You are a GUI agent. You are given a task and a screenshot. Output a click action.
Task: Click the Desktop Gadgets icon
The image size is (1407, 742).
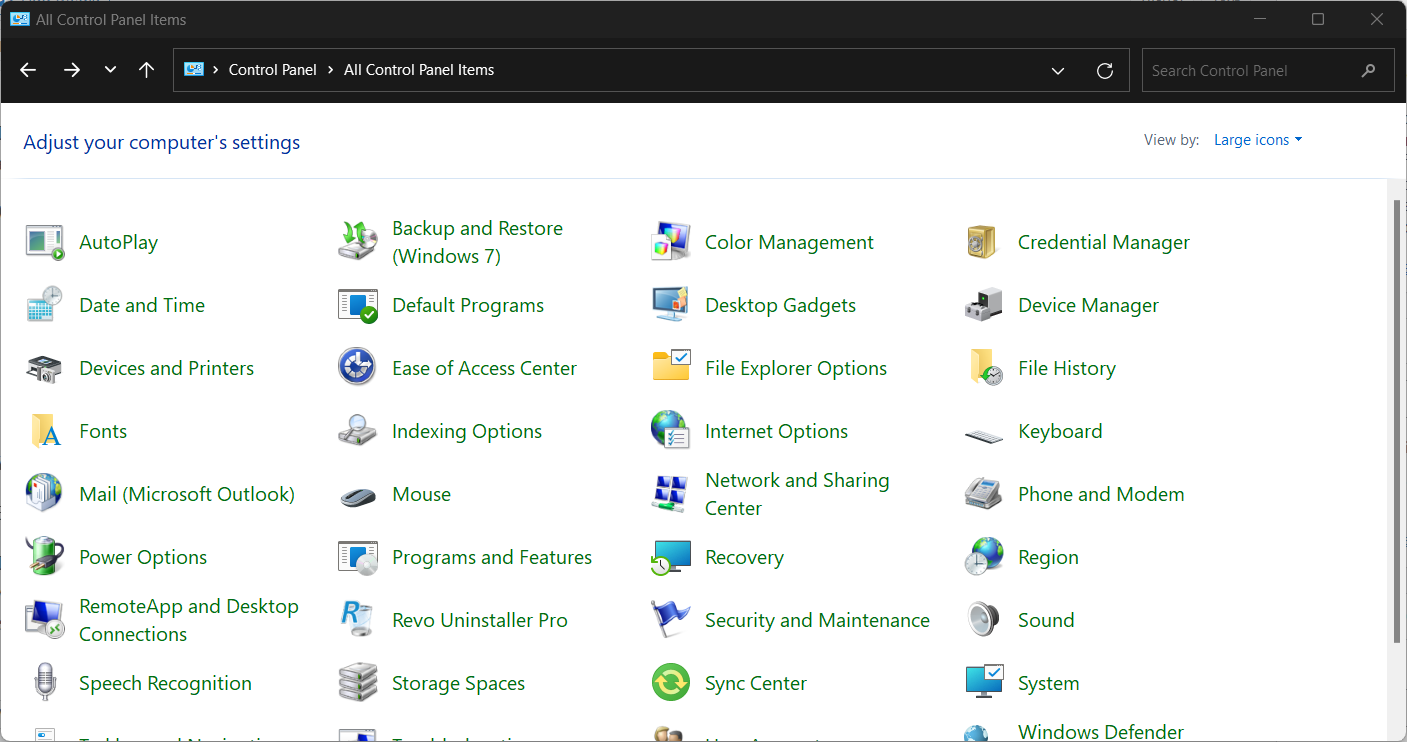pos(671,305)
